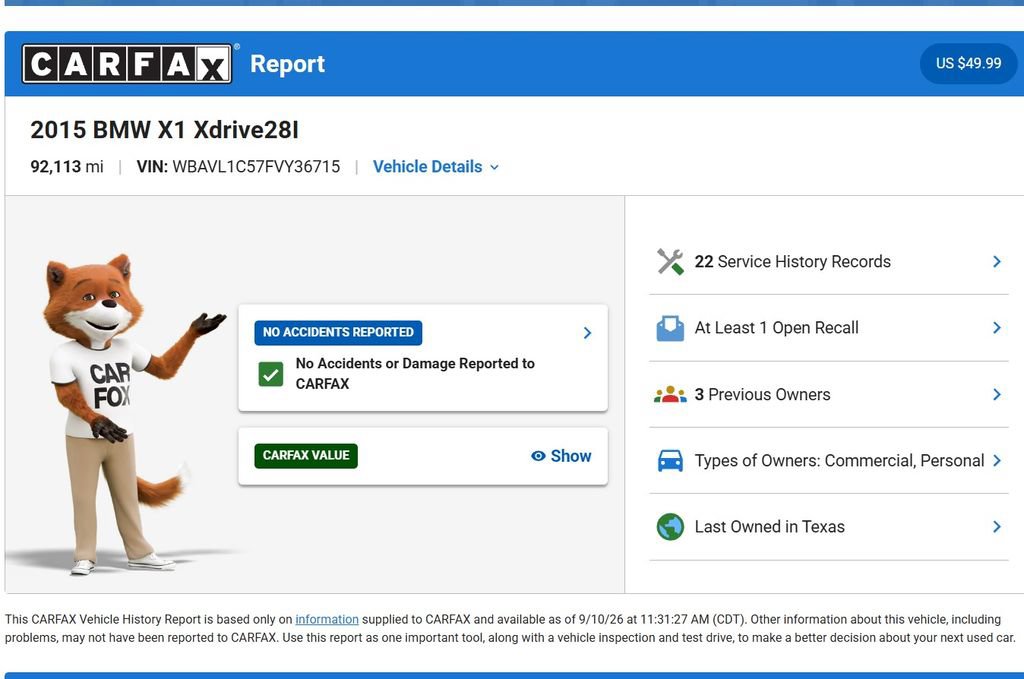1024x679 pixels.
Task: Click the NO ACCIDENTS REPORTED badge
Action: pos(338,332)
